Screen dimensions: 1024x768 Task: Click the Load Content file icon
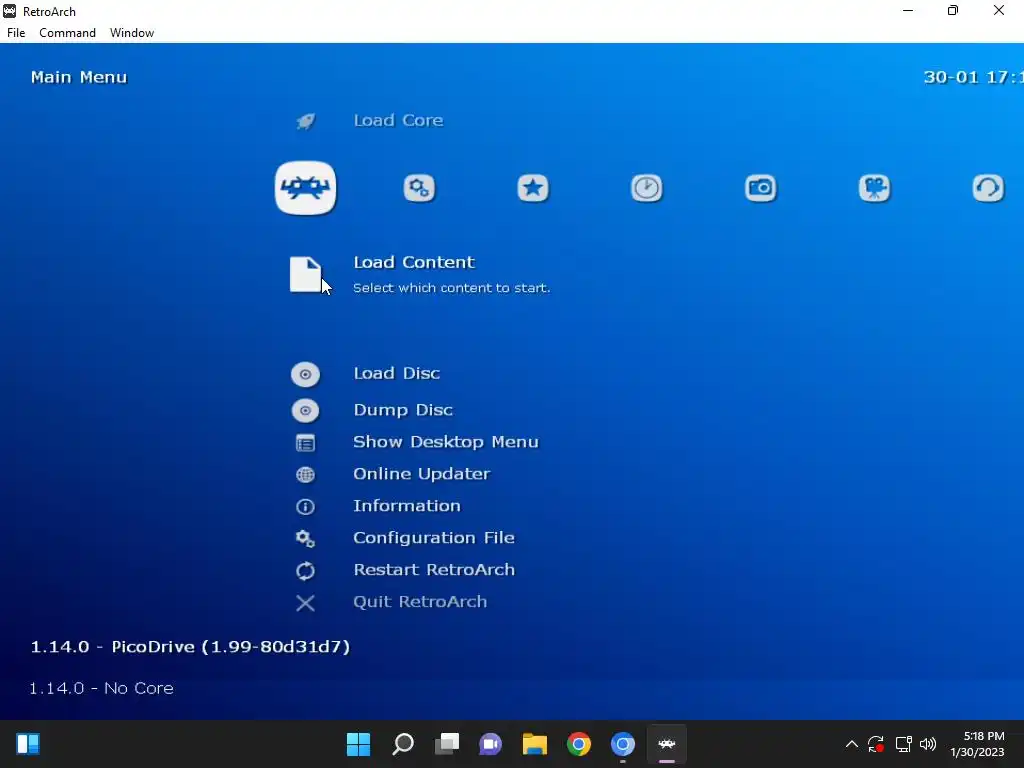click(x=306, y=274)
